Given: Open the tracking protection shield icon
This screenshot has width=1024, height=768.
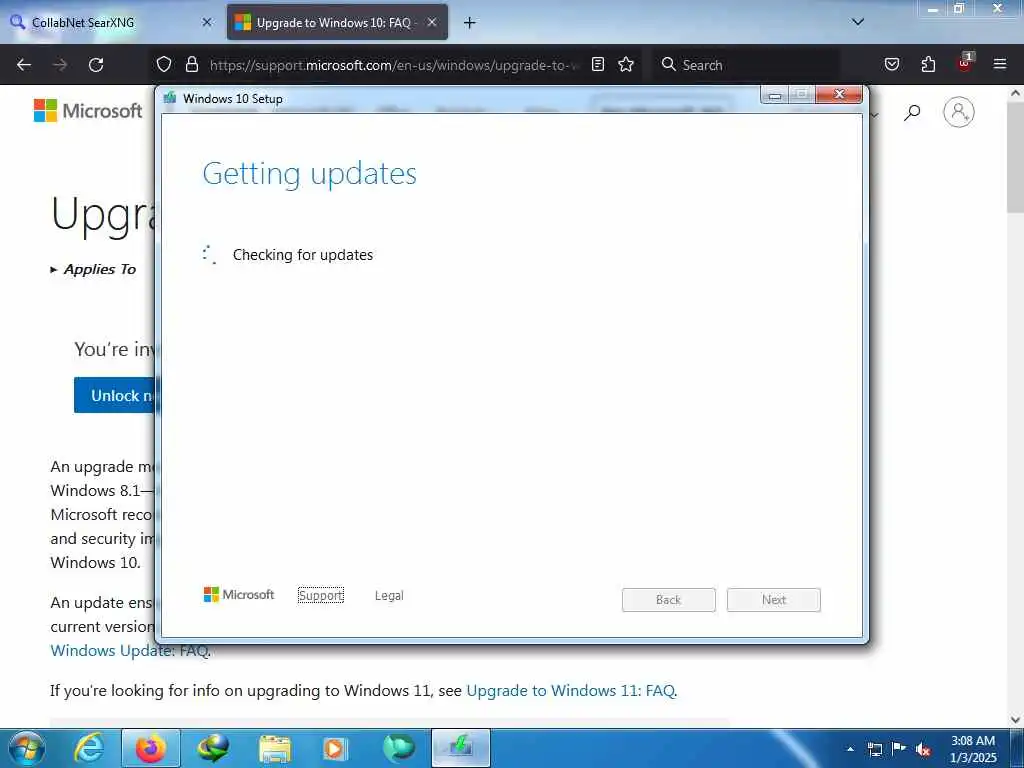Looking at the screenshot, I should (164, 64).
